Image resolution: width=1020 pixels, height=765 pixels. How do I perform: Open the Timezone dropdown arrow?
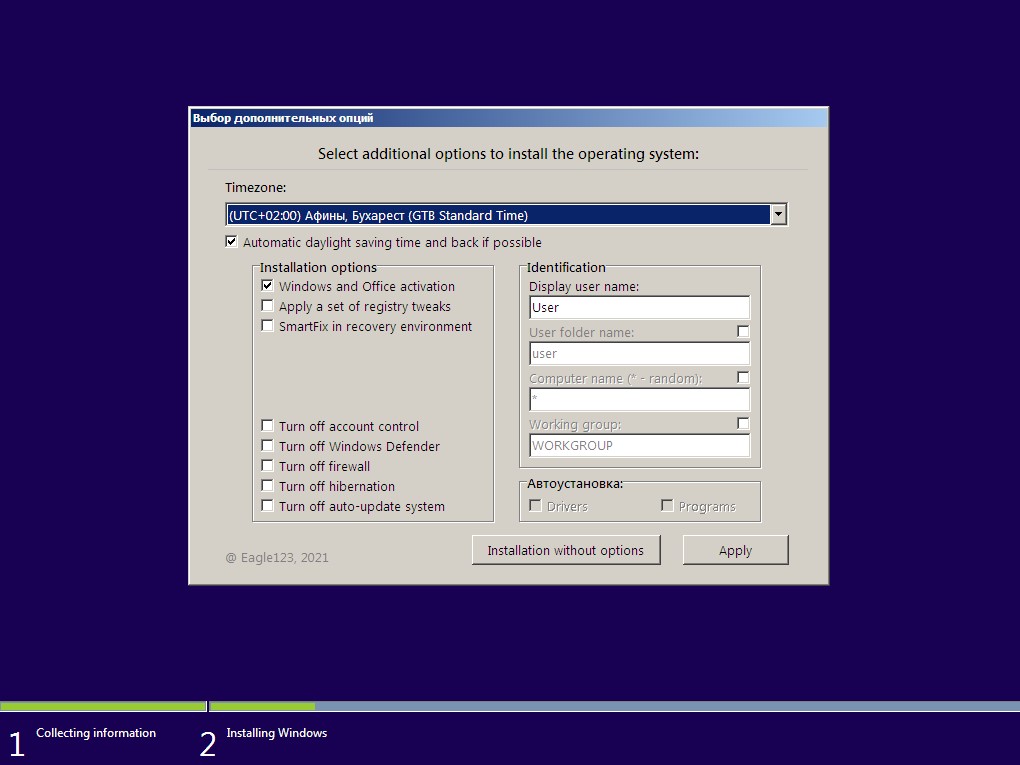[x=778, y=215]
